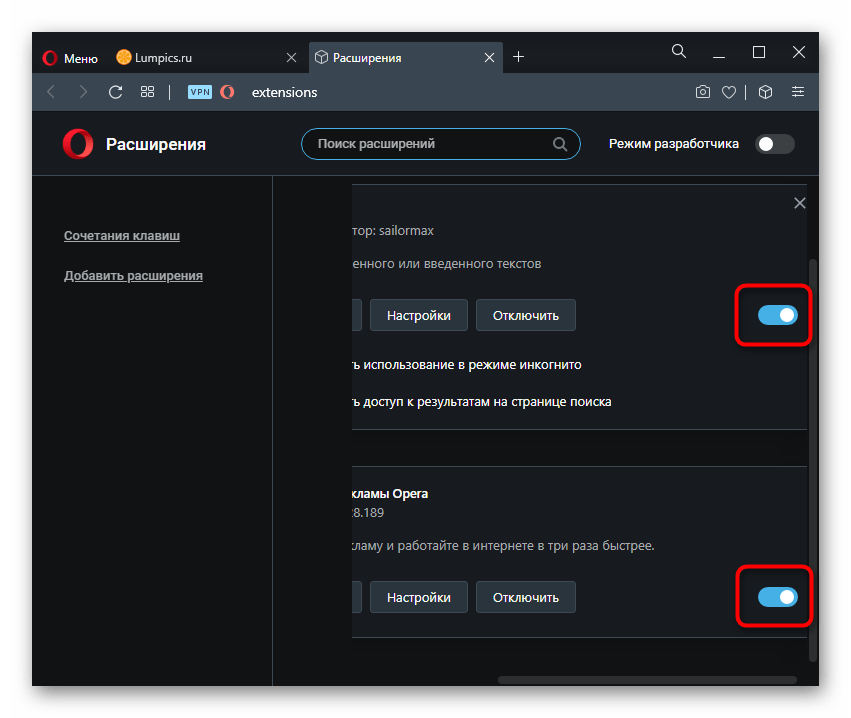Screen dimensions: 851x718
Task: Open the Сочетания клавиш link
Action: click(x=122, y=236)
